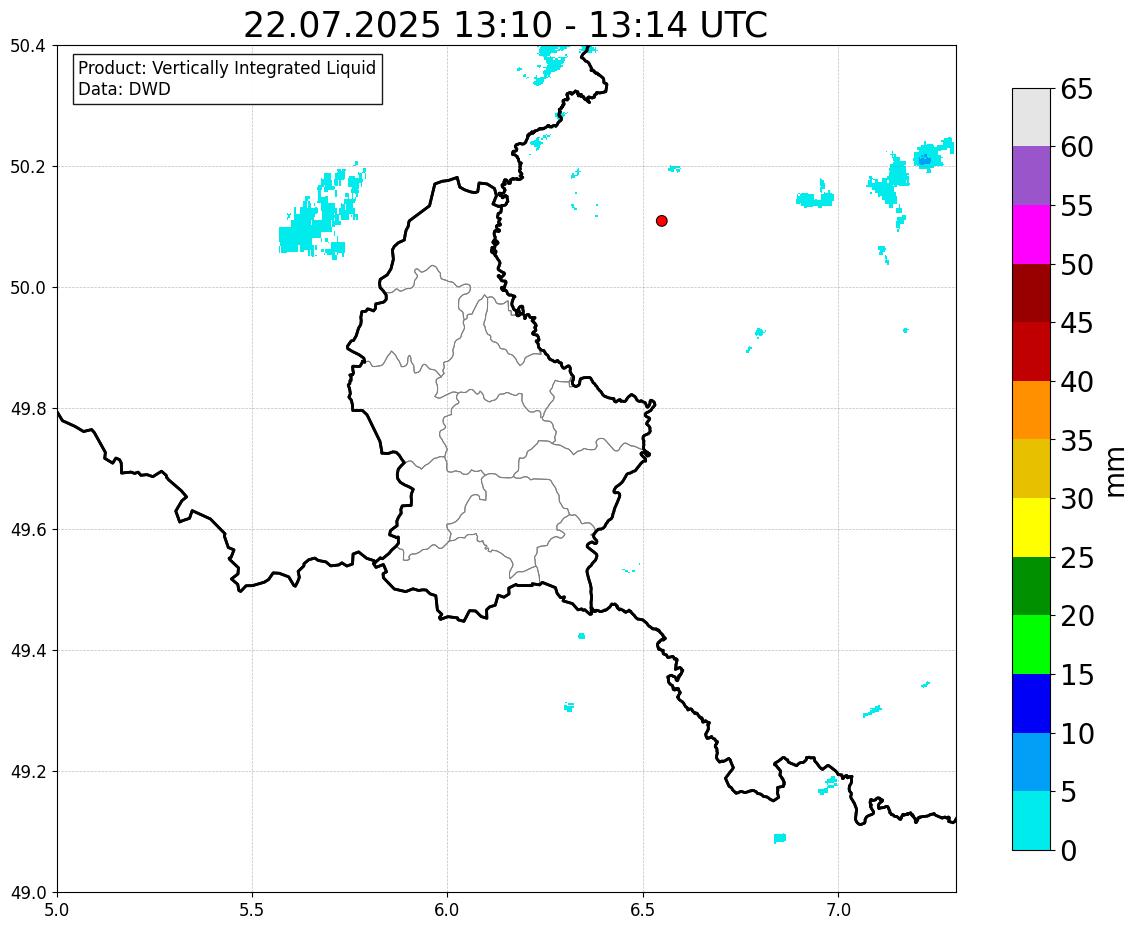The width and height of the screenshot is (1138, 930).
Task: Click the 5-10 light blue colorbar segment
Action: coord(1031,762)
